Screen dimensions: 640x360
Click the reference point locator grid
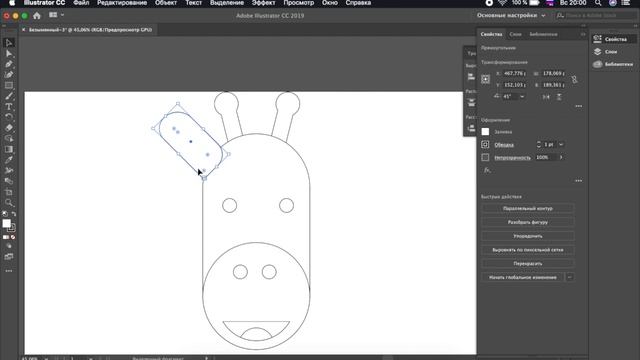point(485,79)
